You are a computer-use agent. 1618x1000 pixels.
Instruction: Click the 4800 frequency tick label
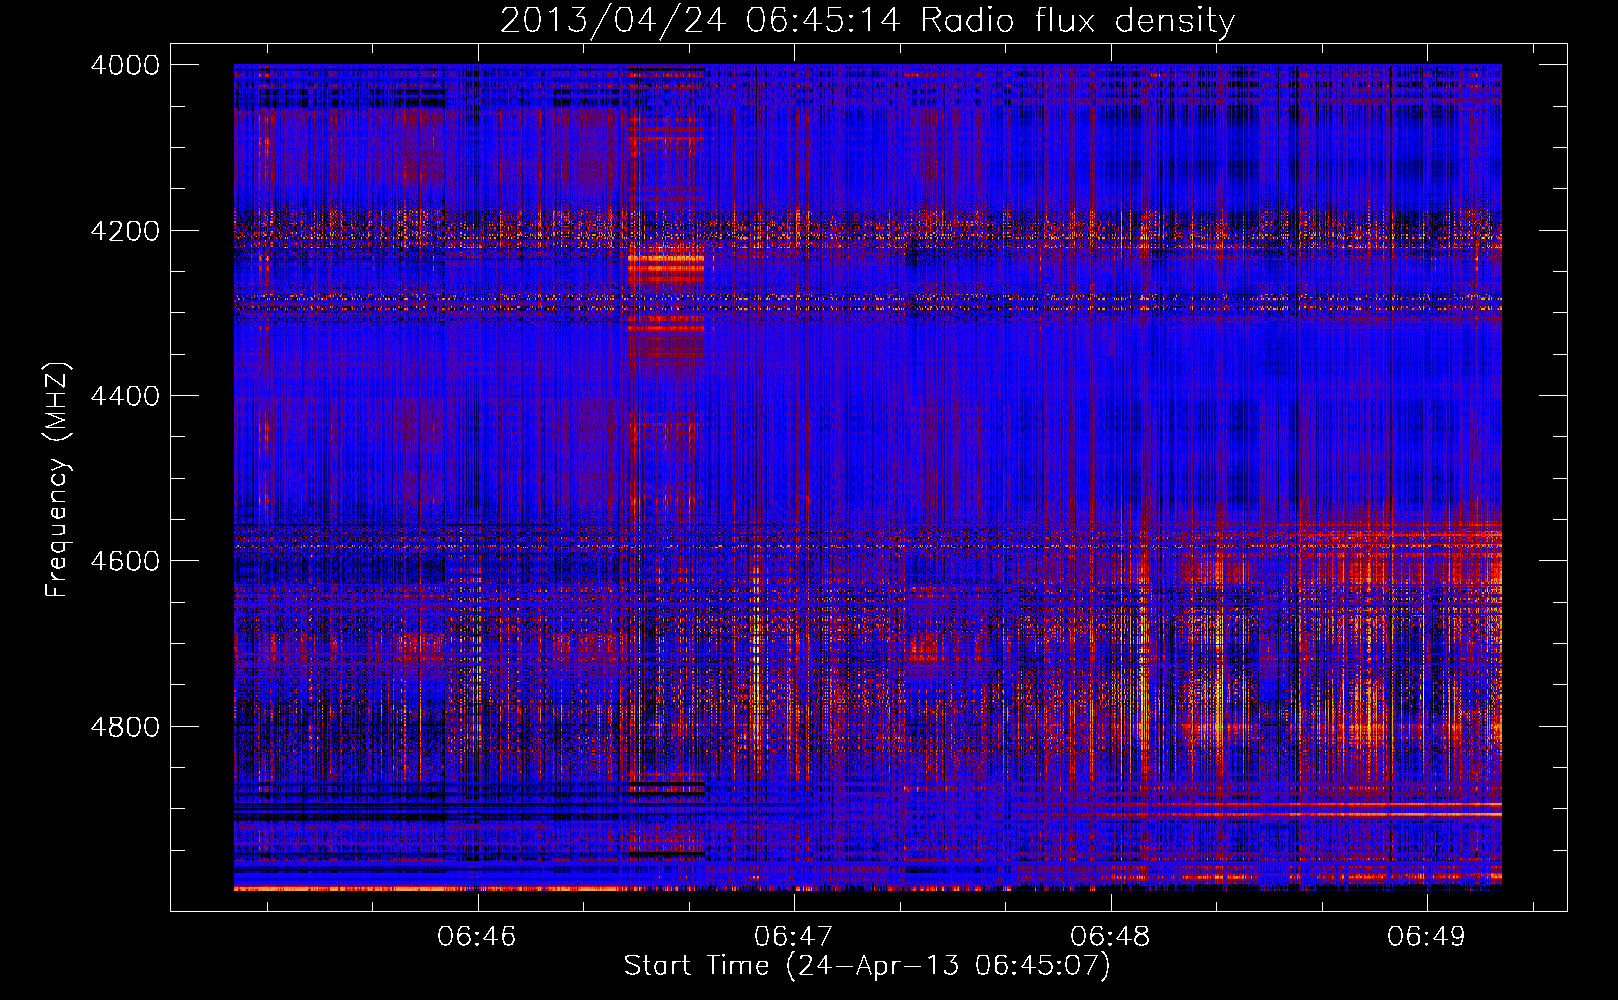point(125,727)
